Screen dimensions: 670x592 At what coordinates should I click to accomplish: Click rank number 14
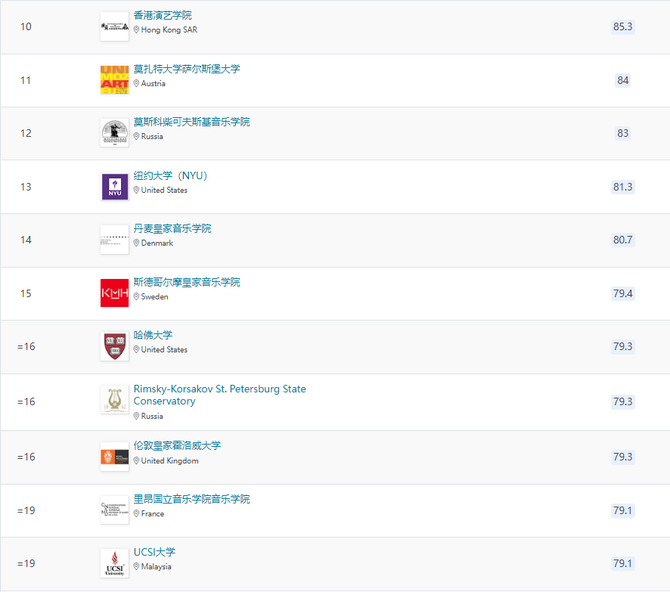point(26,240)
